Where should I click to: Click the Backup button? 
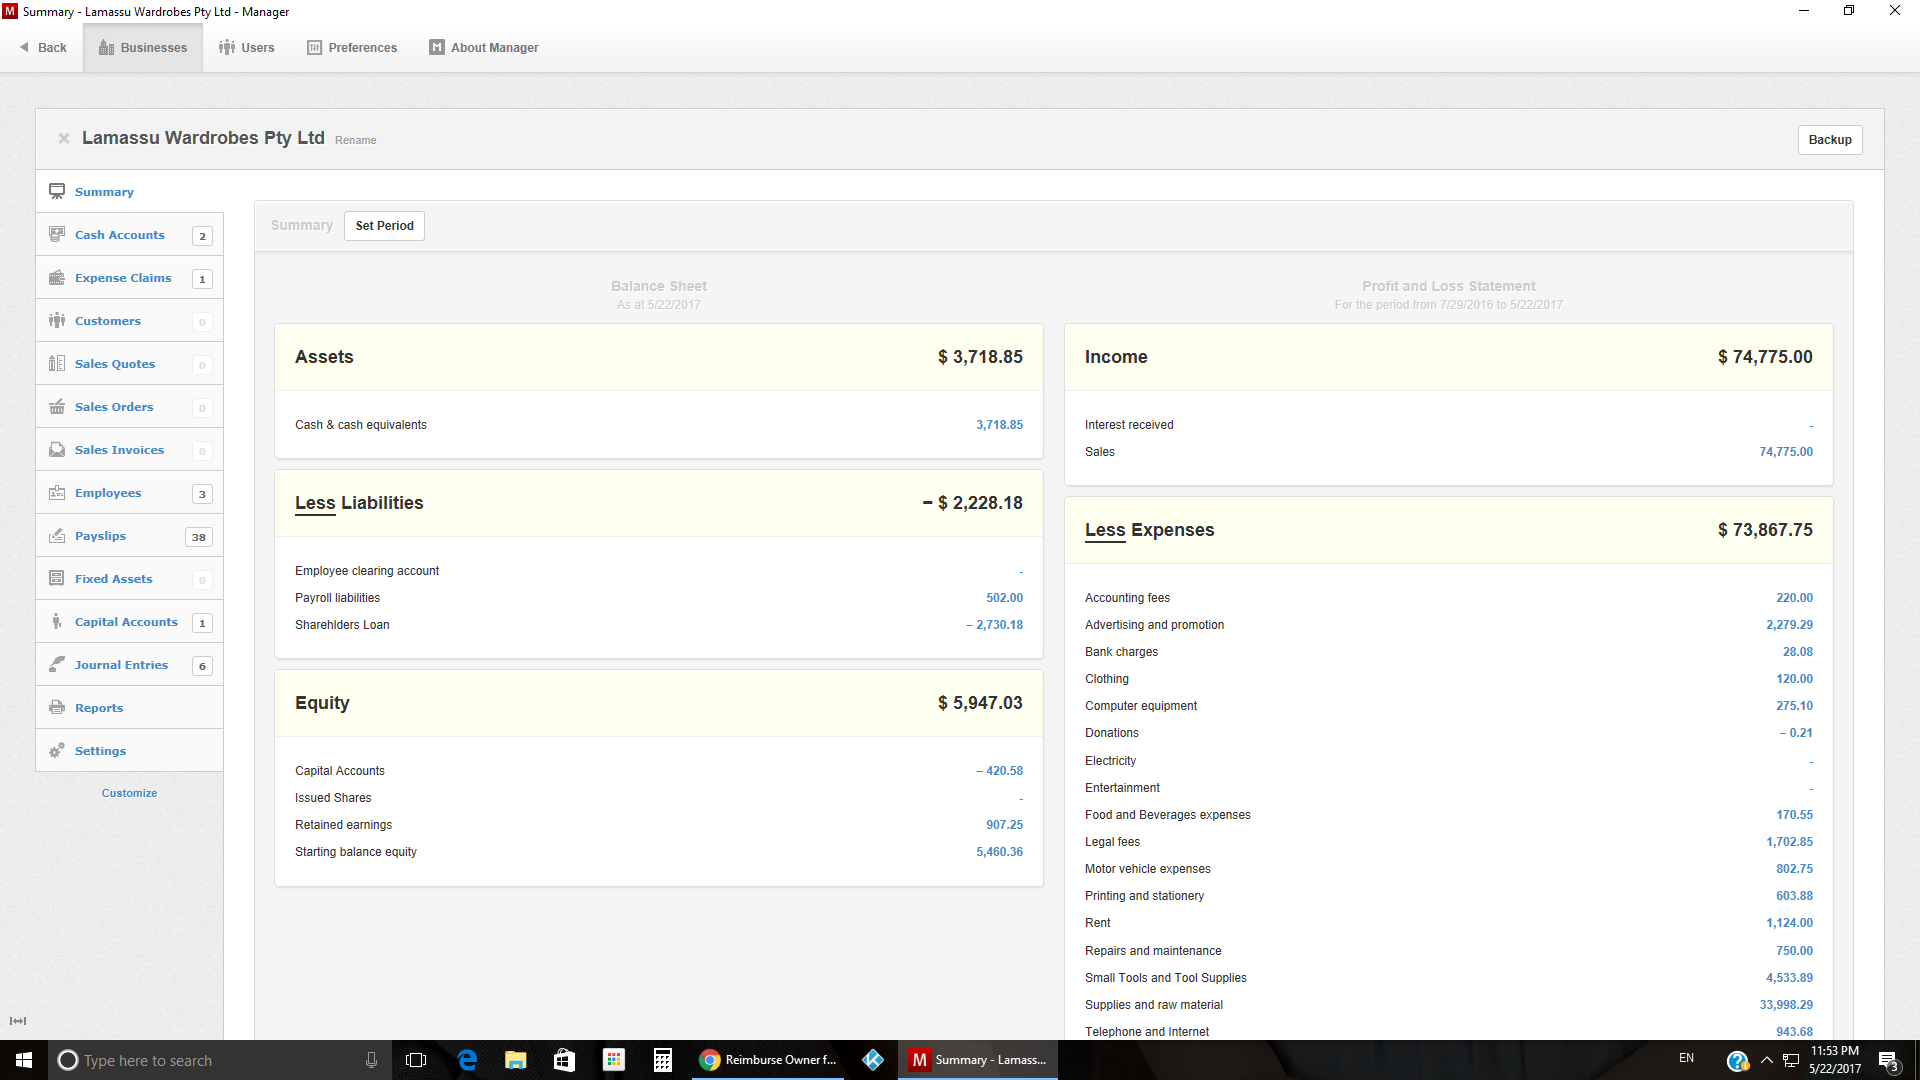[x=1830, y=140]
